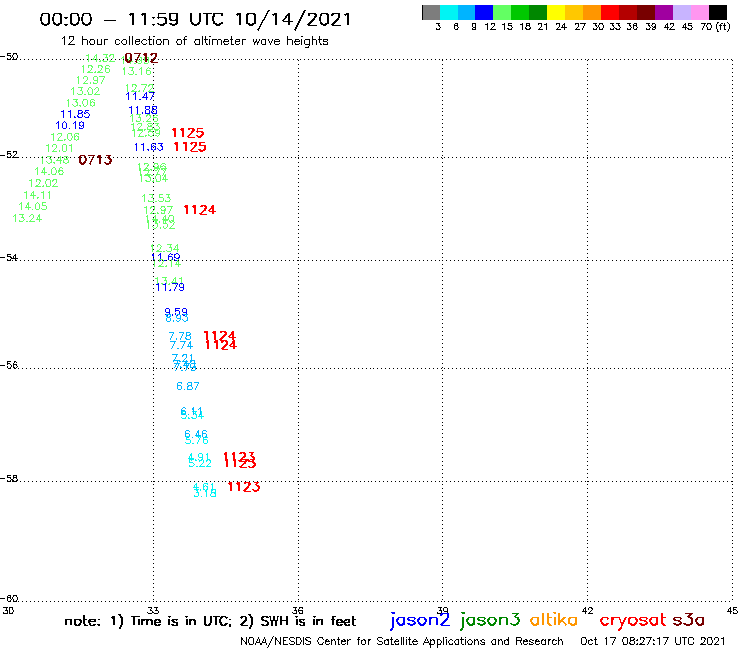Click the 14.32 wave height value
Image resolution: width=740 pixels, height=650 pixels.
pos(100,58)
